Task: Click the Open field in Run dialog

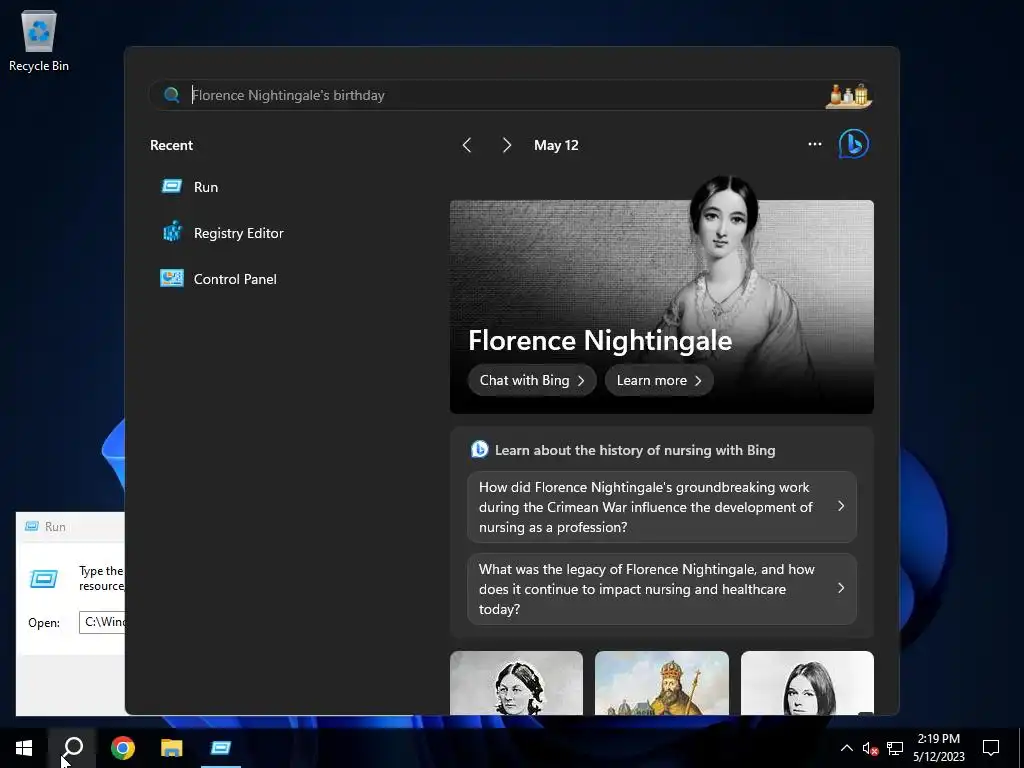Action: [102, 622]
